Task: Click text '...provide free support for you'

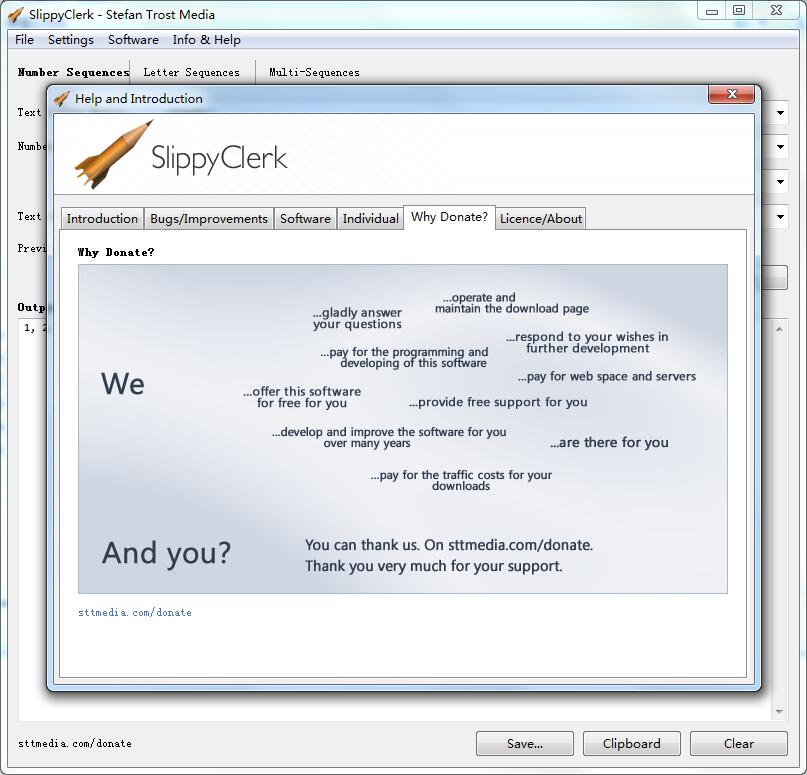Action: (498, 402)
